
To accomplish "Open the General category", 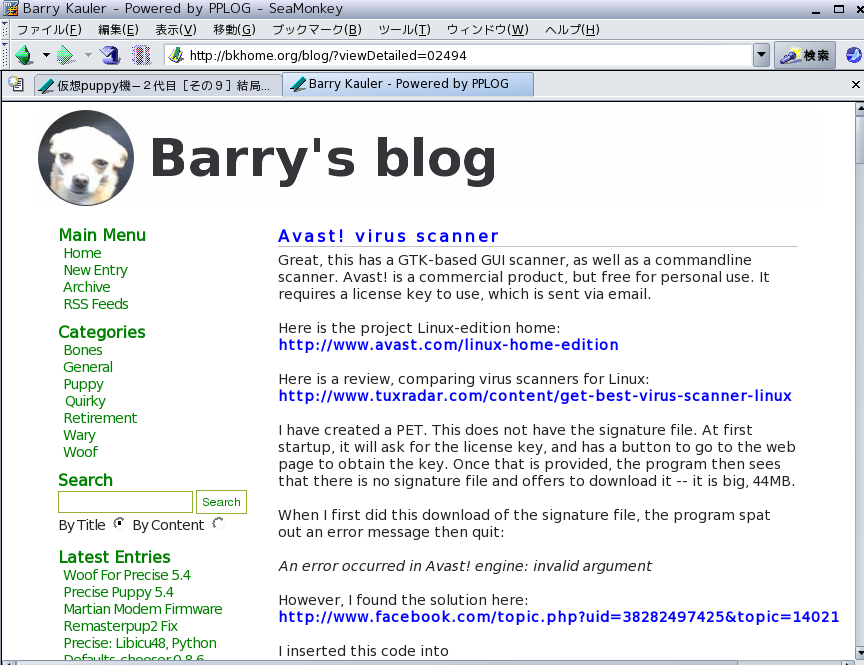I will [88, 367].
